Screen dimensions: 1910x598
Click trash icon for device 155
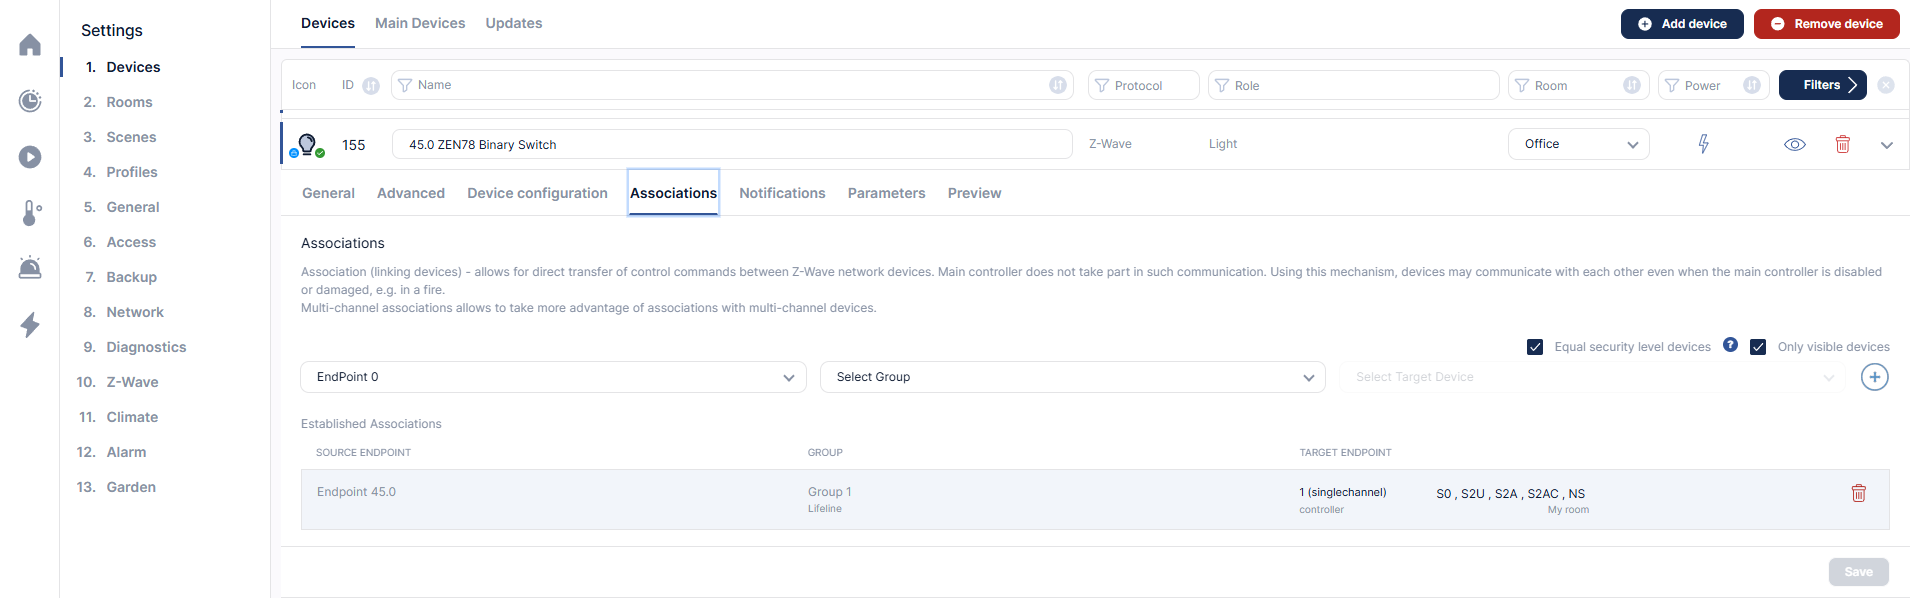tap(1842, 144)
